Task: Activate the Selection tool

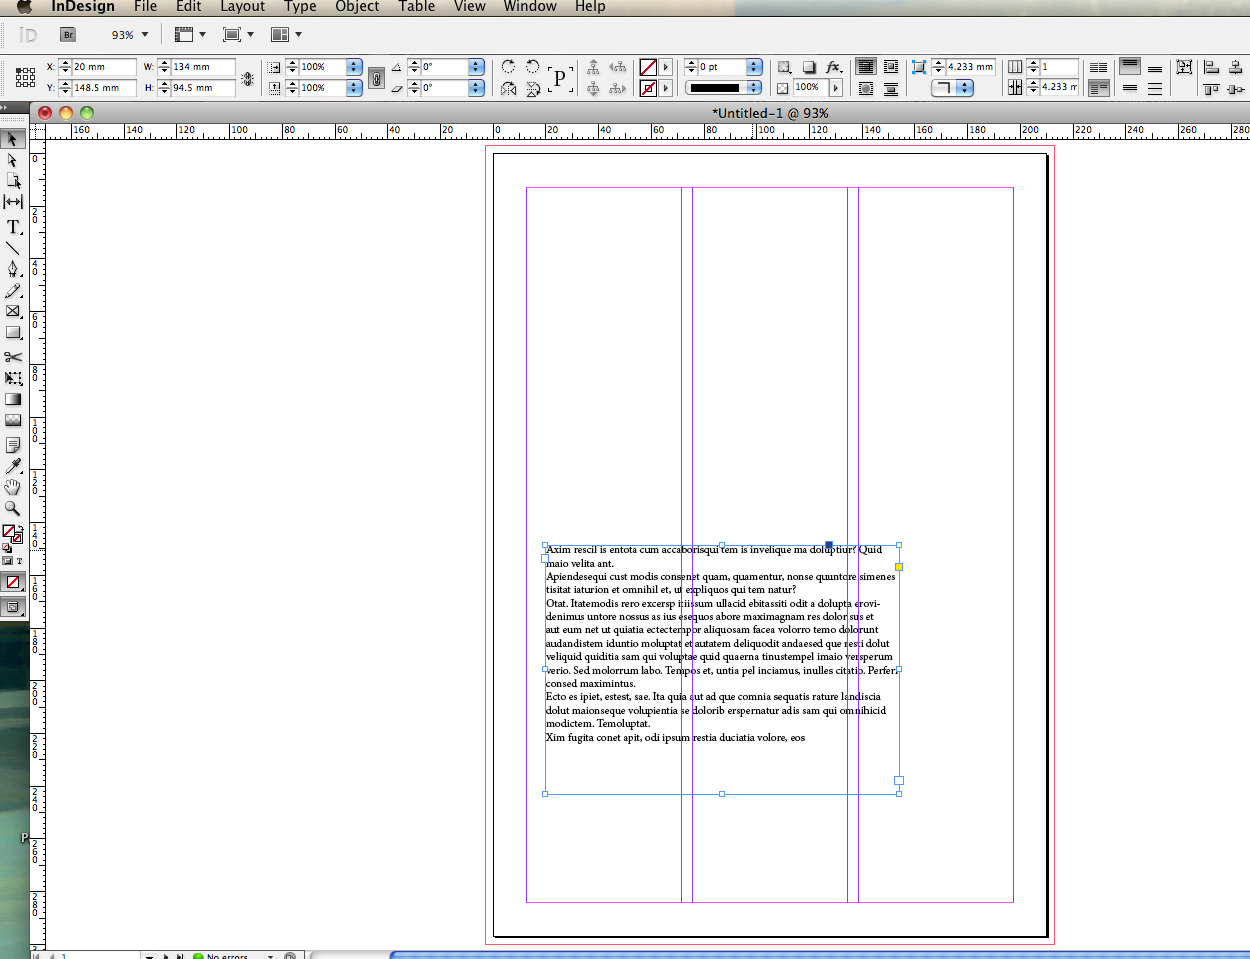Action: point(14,138)
